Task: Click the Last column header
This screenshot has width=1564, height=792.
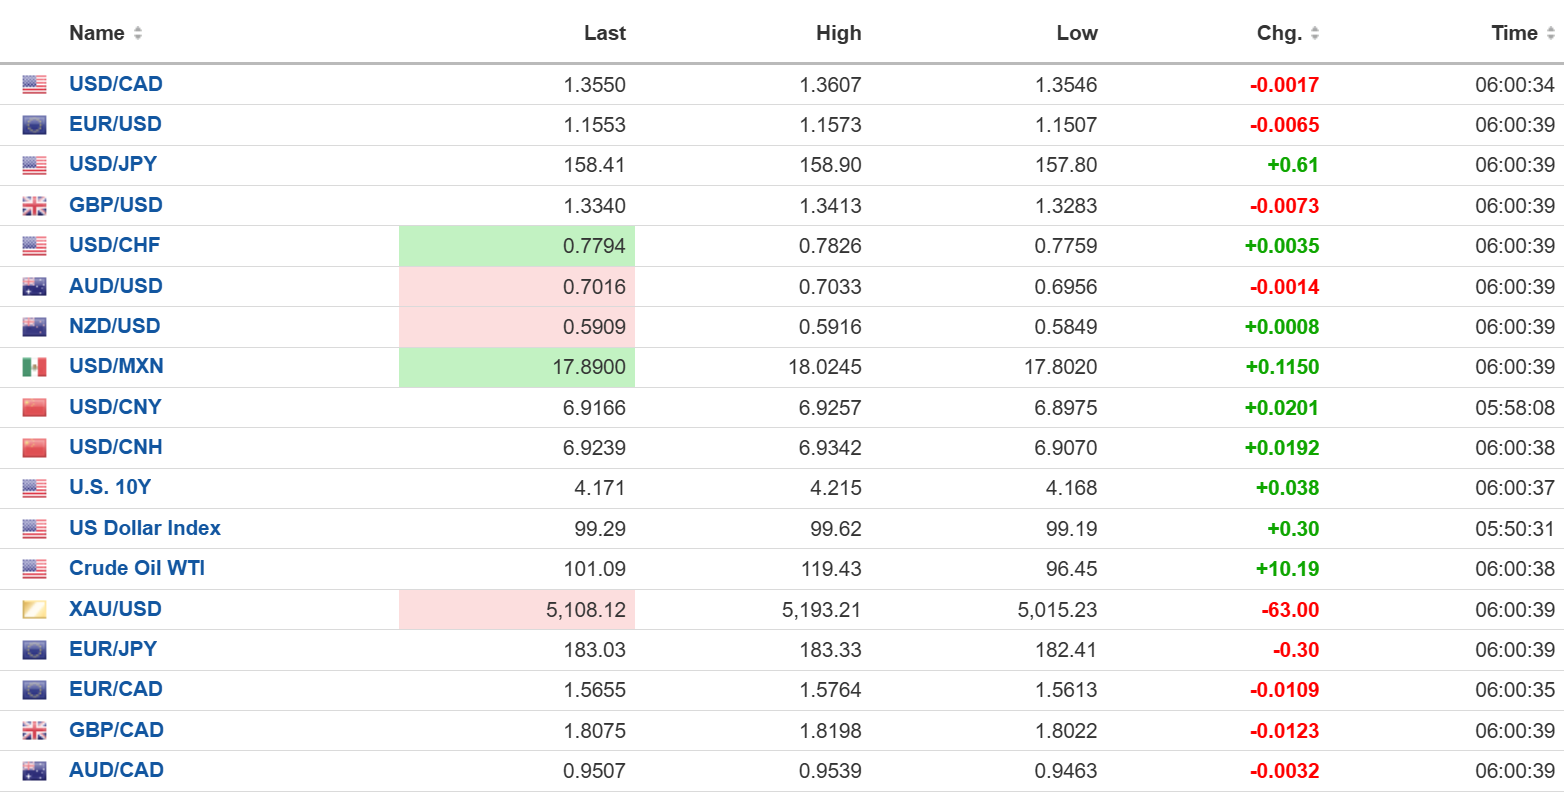Action: tap(604, 33)
